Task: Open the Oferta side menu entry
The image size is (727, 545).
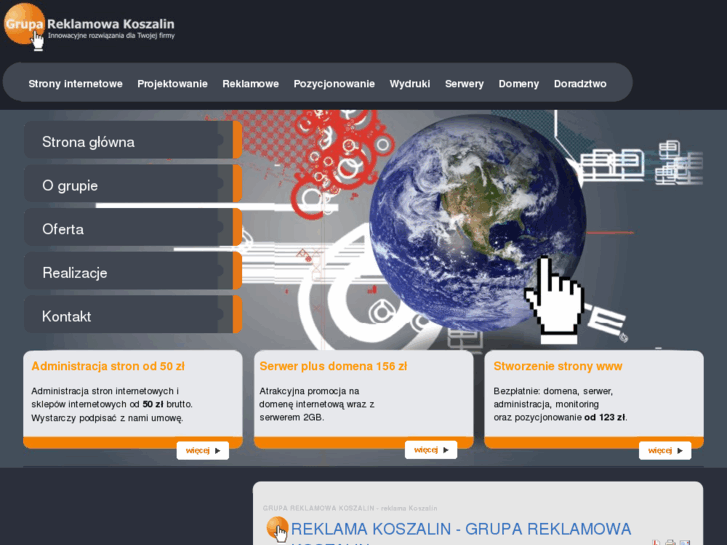Action: click(133, 227)
